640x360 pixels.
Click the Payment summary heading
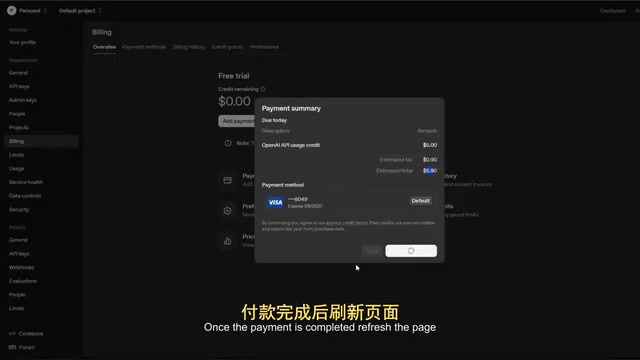pyautogui.click(x=291, y=109)
